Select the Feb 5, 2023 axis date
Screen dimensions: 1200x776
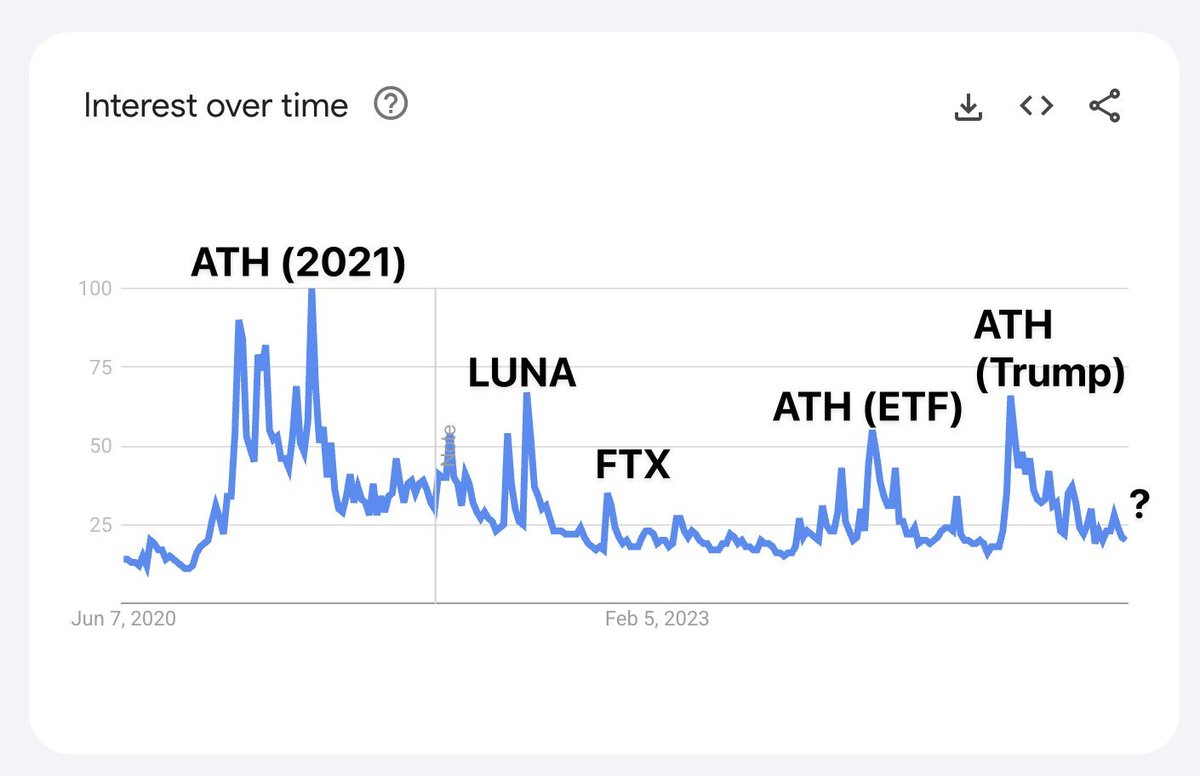coord(657,619)
